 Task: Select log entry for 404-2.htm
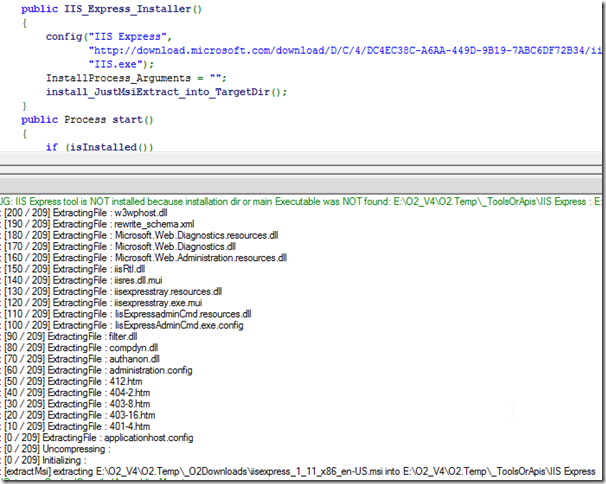[x=77, y=392]
